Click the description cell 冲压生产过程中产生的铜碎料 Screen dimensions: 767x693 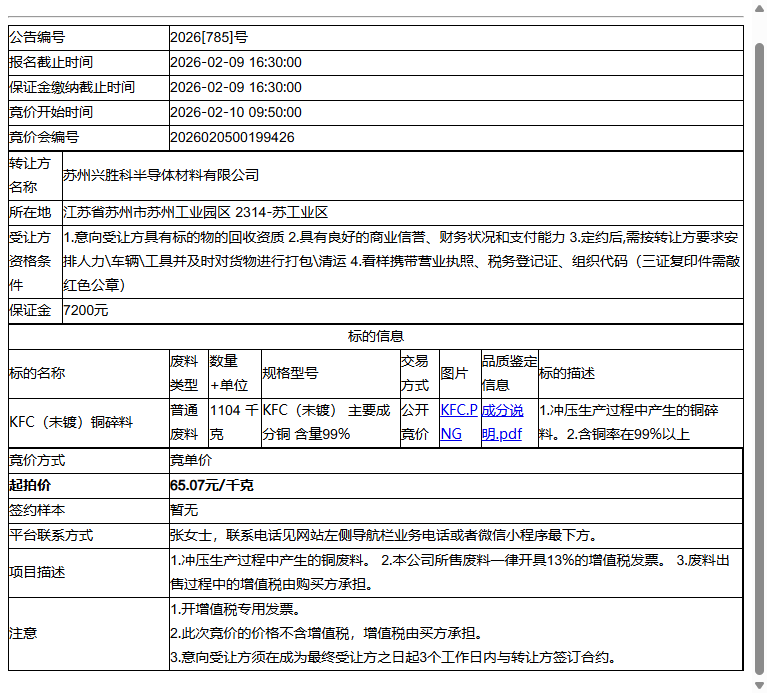[641, 423]
